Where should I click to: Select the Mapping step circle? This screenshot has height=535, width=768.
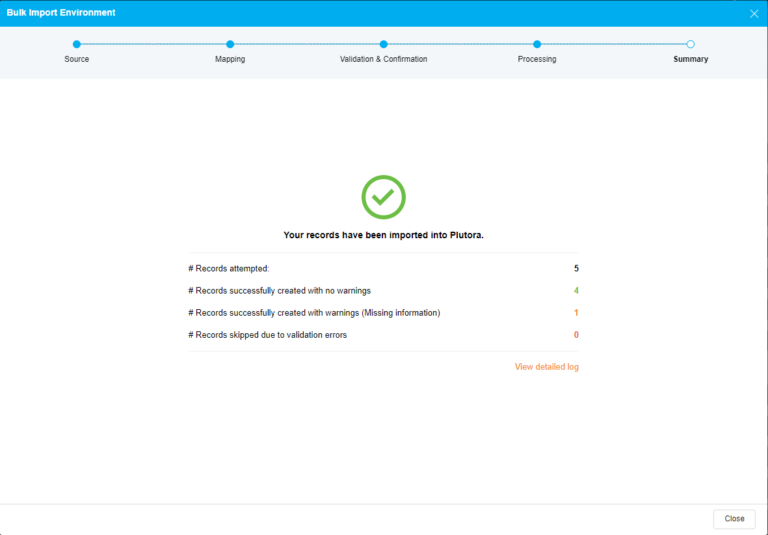pyautogui.click(x=230, y=44)
